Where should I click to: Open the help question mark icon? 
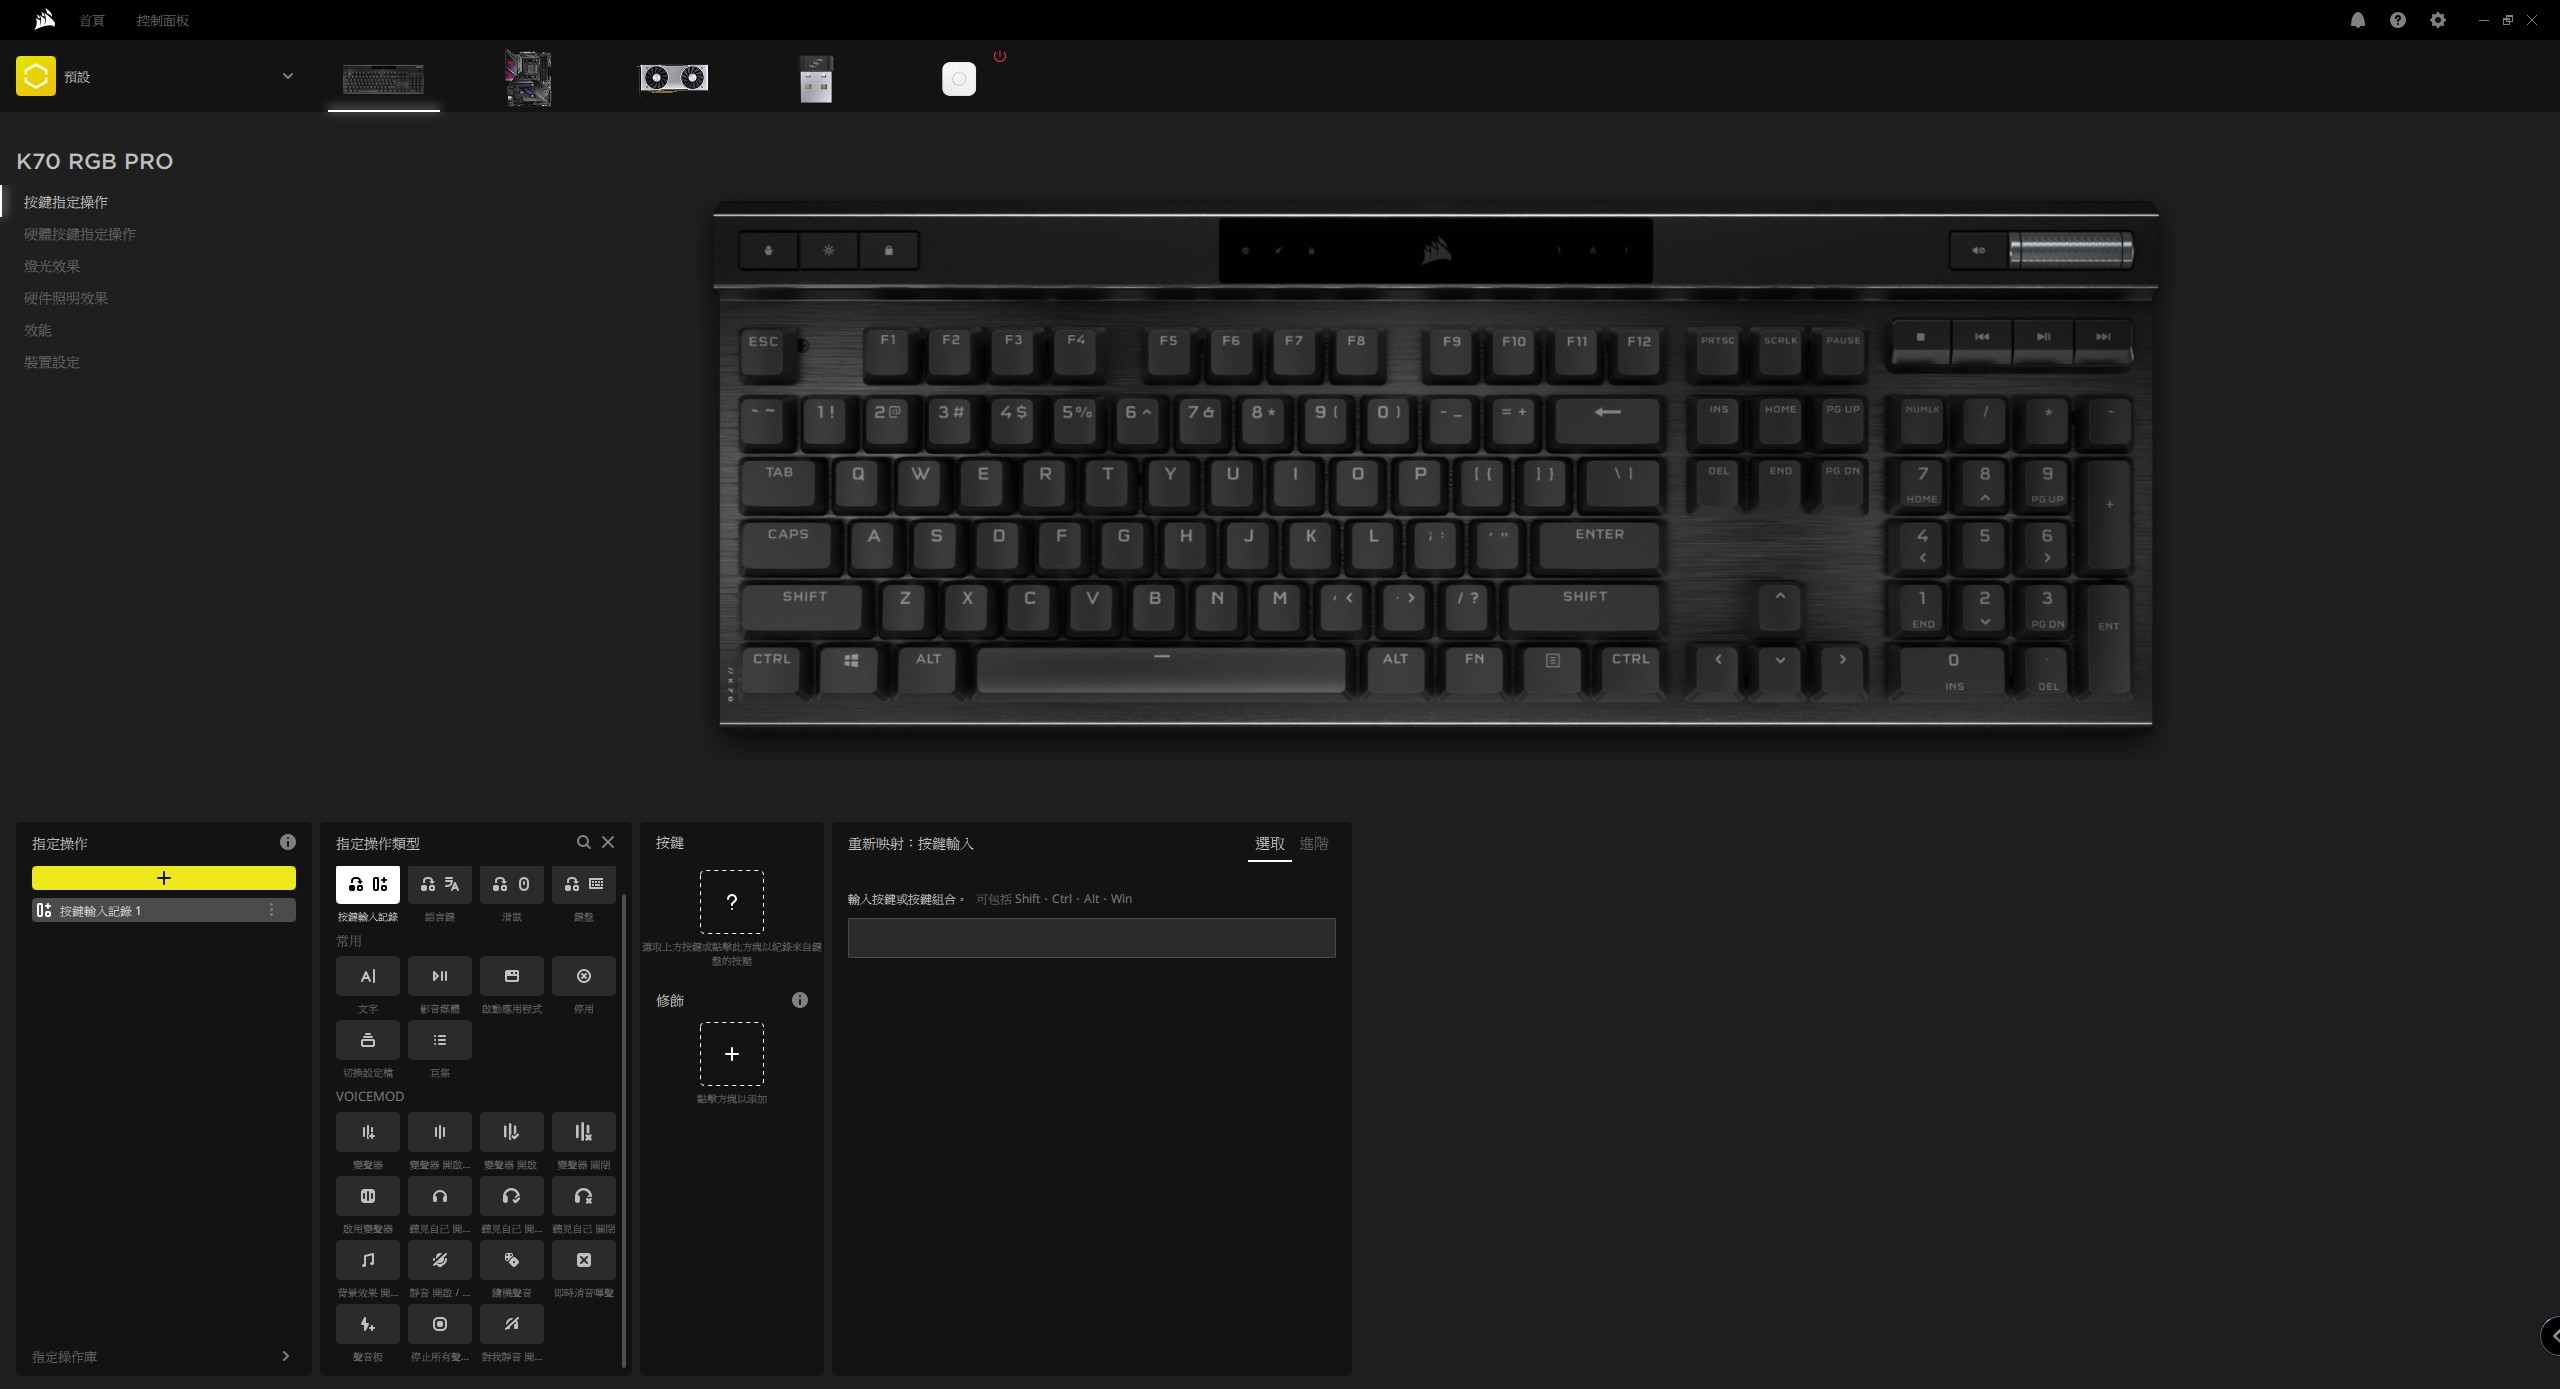coord(2397,20)
